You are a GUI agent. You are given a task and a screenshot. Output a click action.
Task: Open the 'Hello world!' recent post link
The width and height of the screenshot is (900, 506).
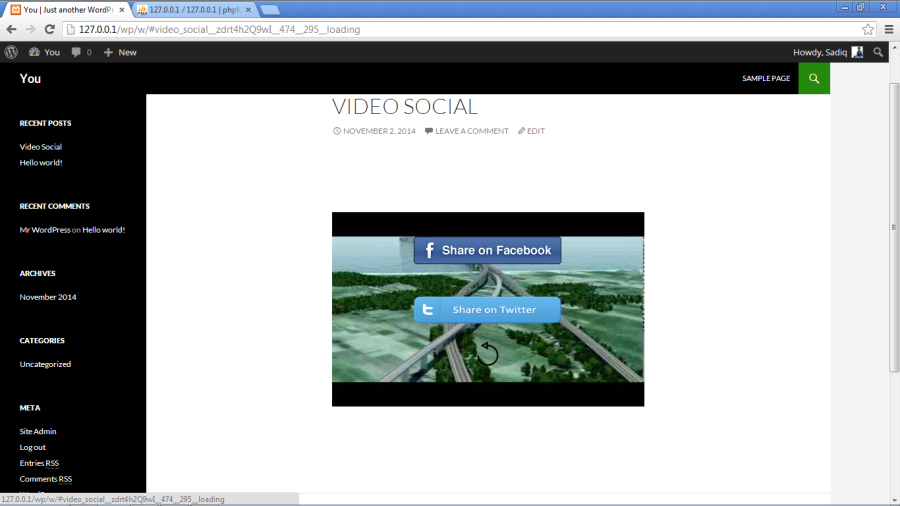click(41, 163)
